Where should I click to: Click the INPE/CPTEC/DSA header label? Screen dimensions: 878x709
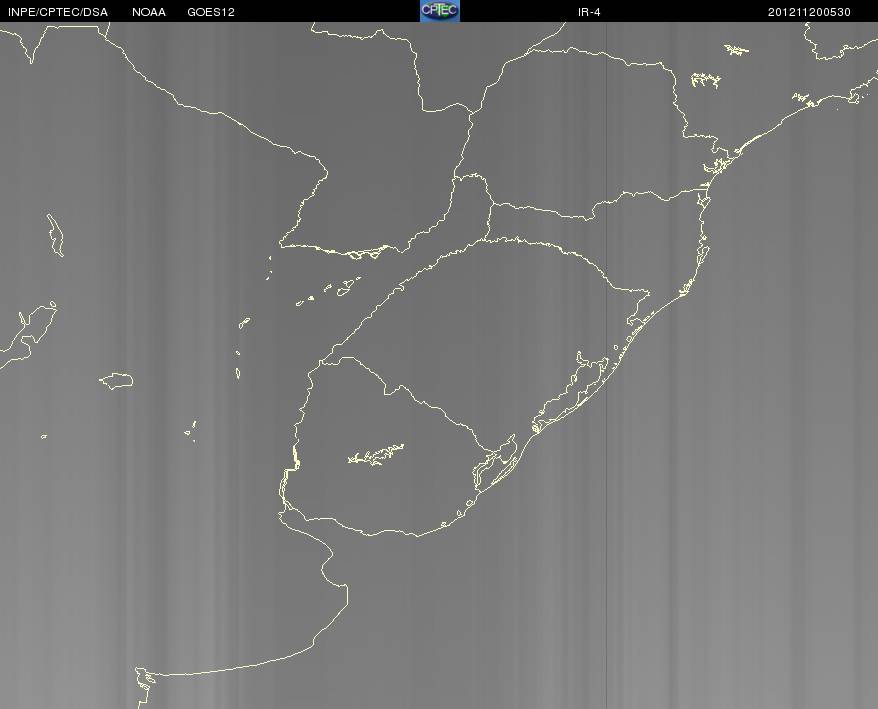[x=58, y=12]
